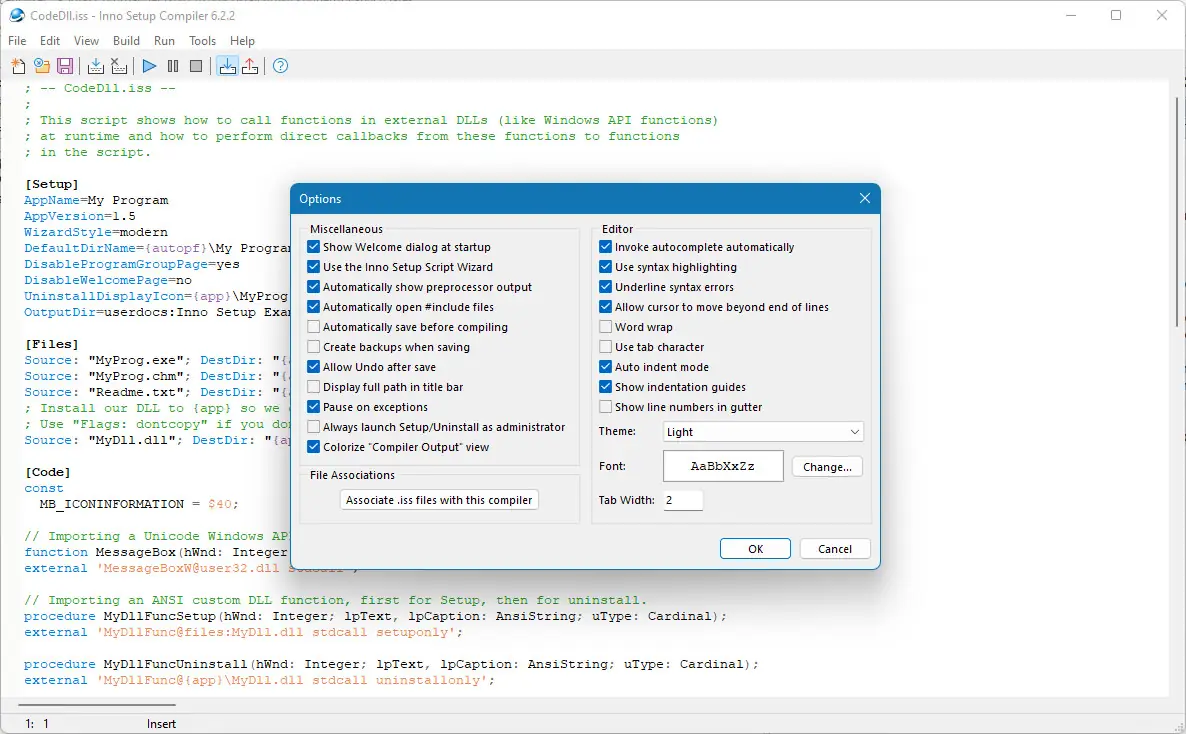The width and height of the screenshot is (1186, 734).
Task: Click the editor horizontal scrollbar
Action: click(x=98, y=704)
